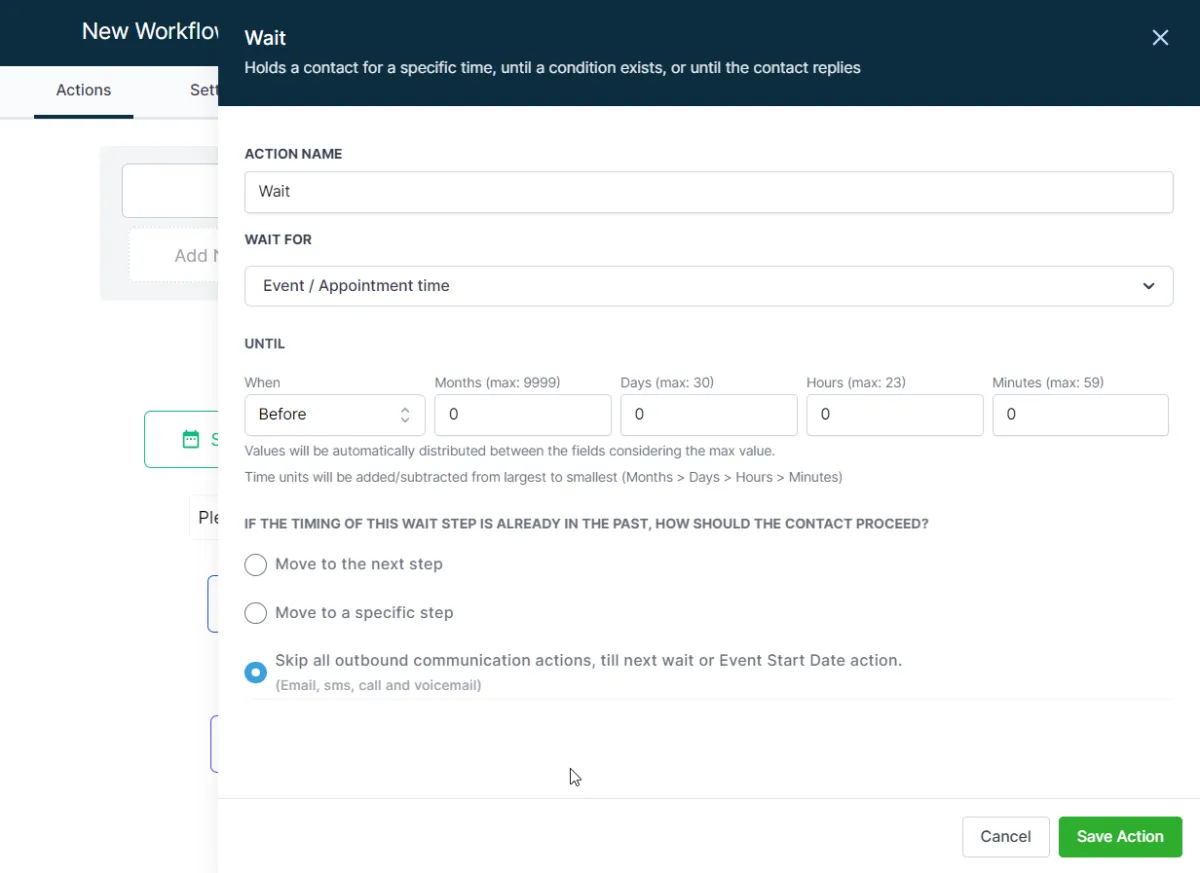Expand the 'When' Before selector
This screenshot has height=873, width=1200.
point(334,415)
